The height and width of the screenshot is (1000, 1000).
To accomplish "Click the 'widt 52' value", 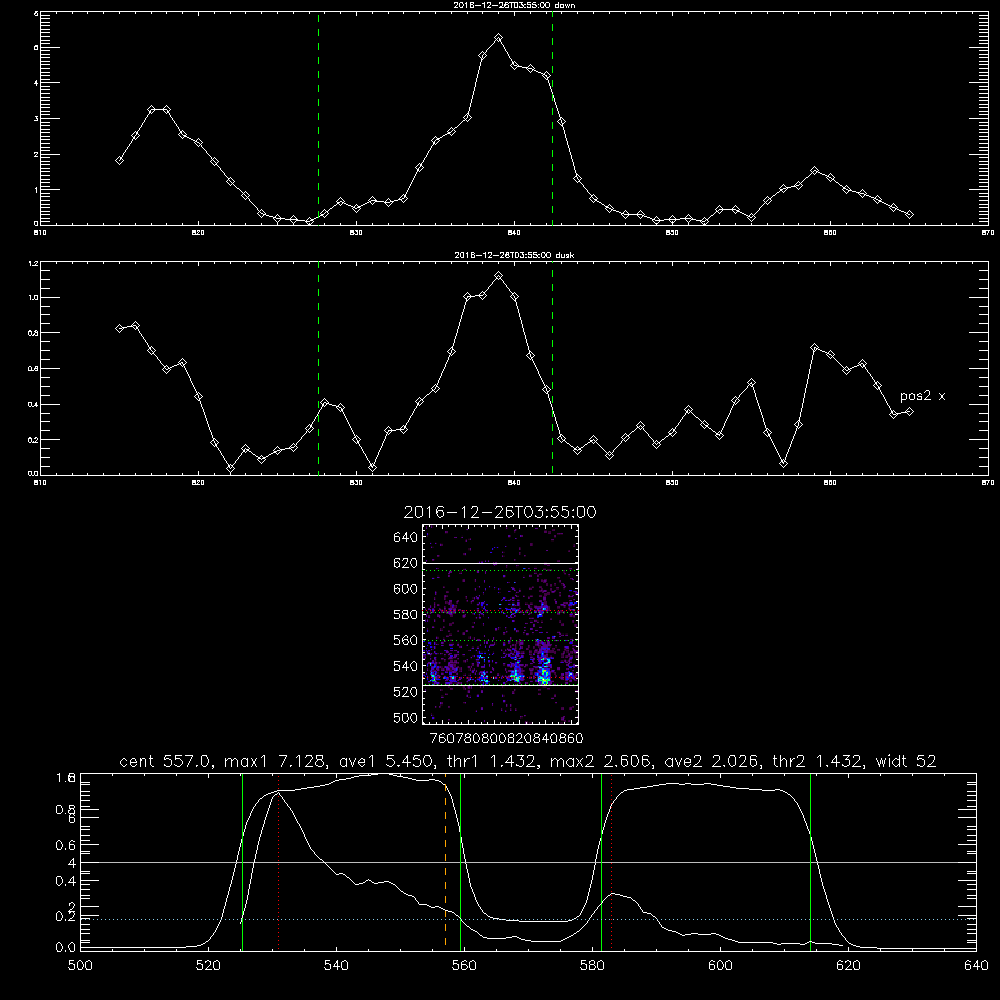I will point(906,761).
